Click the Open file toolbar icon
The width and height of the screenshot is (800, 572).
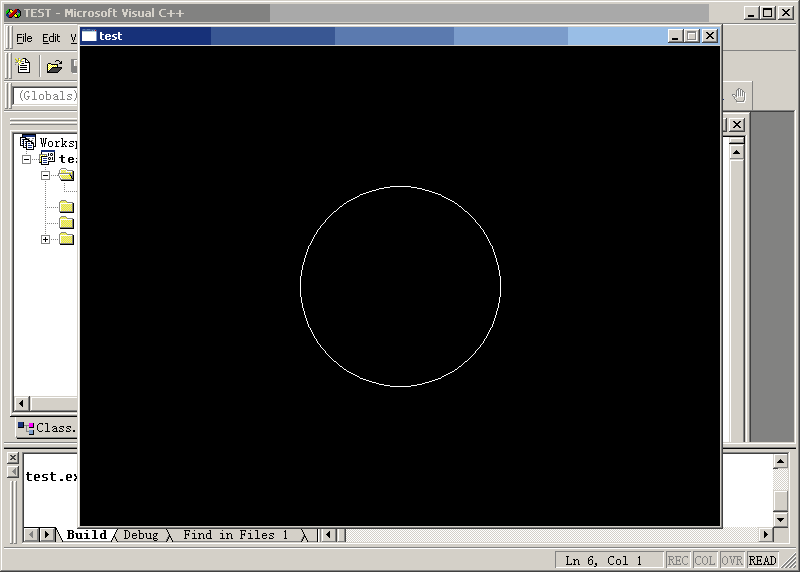click(x=54, y=66)
